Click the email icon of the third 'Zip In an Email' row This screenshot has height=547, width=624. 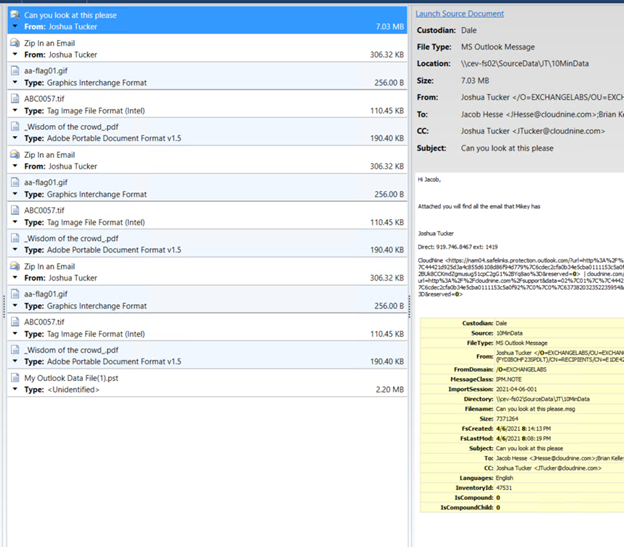(15, 266)
